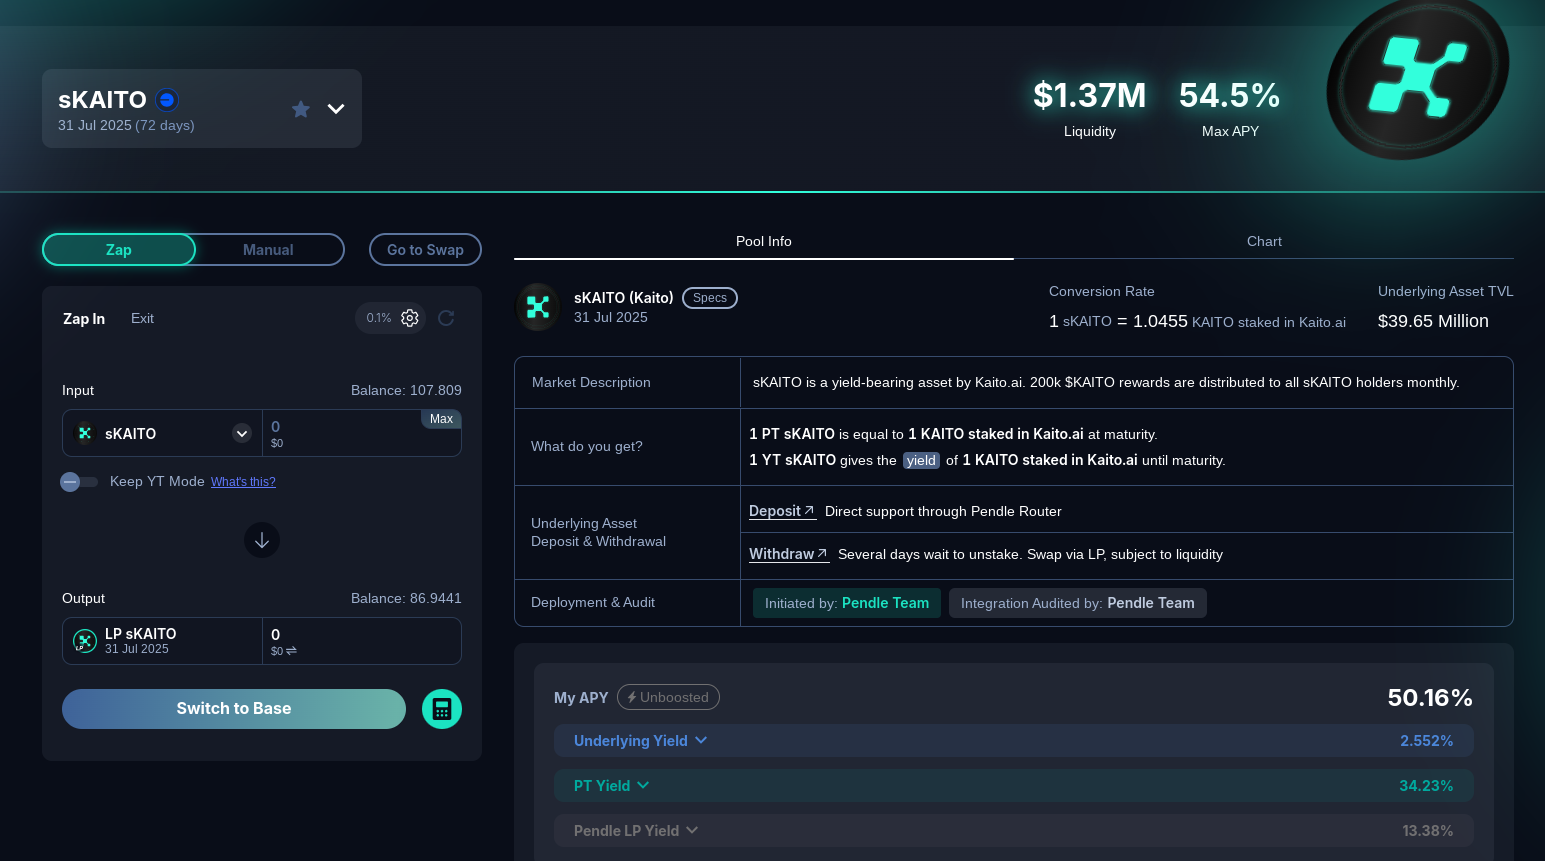This screenshot has width=1545, height=861.
Task: Open the input token selection dropdown
Action: (241, 433)
